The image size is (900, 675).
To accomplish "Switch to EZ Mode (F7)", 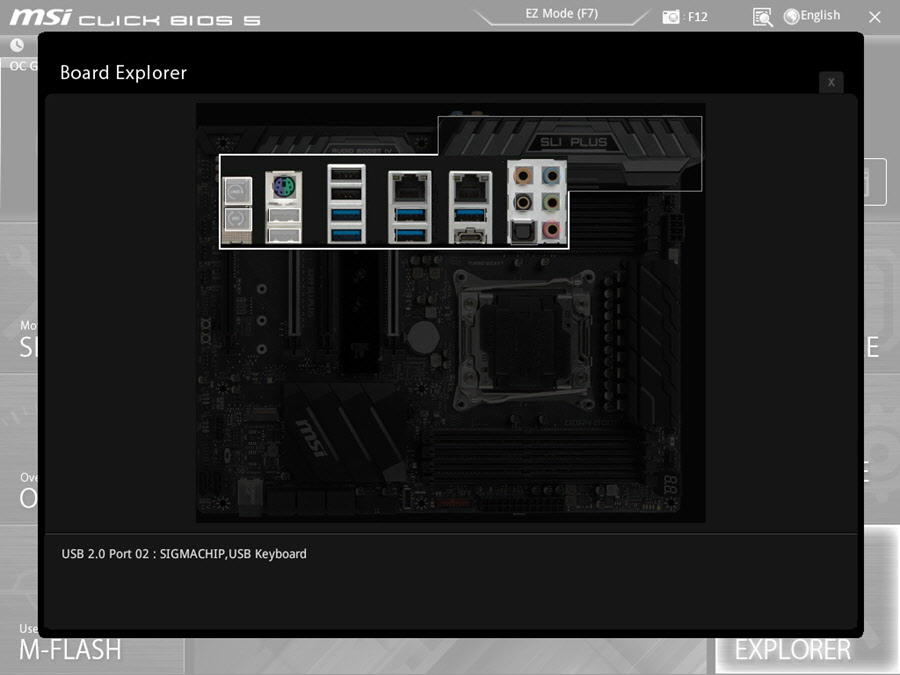I will [x=561, y=14].
